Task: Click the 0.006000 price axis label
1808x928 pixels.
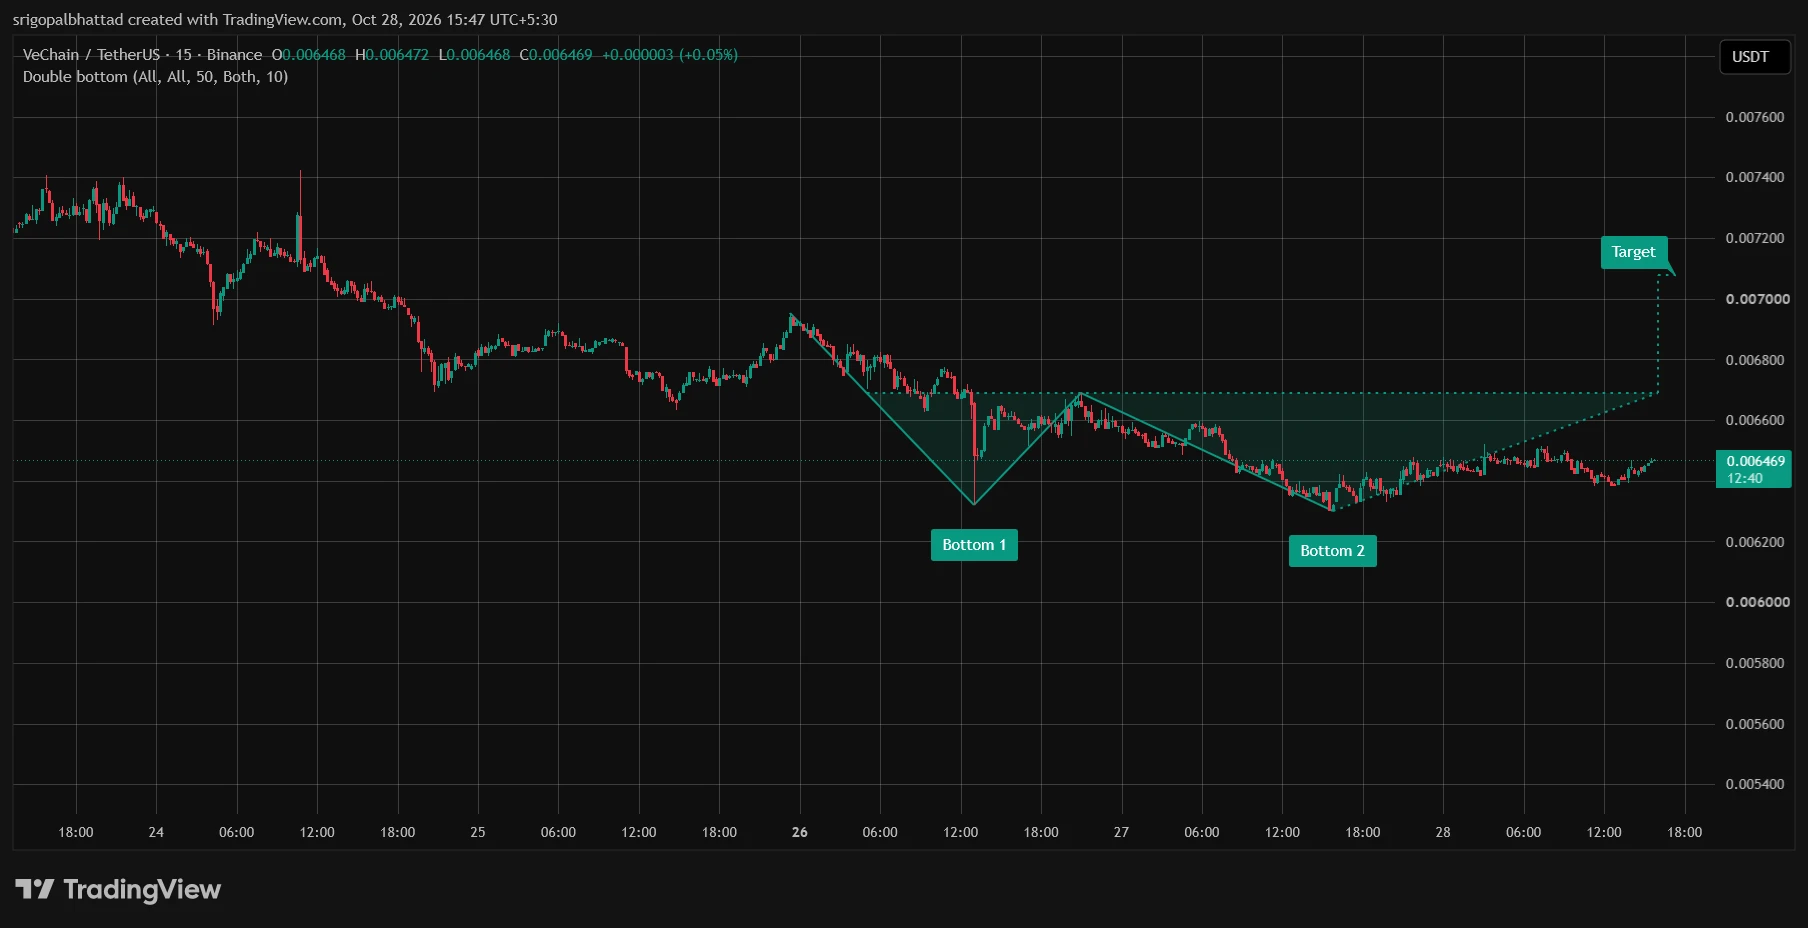Action: click(1758, 602)
